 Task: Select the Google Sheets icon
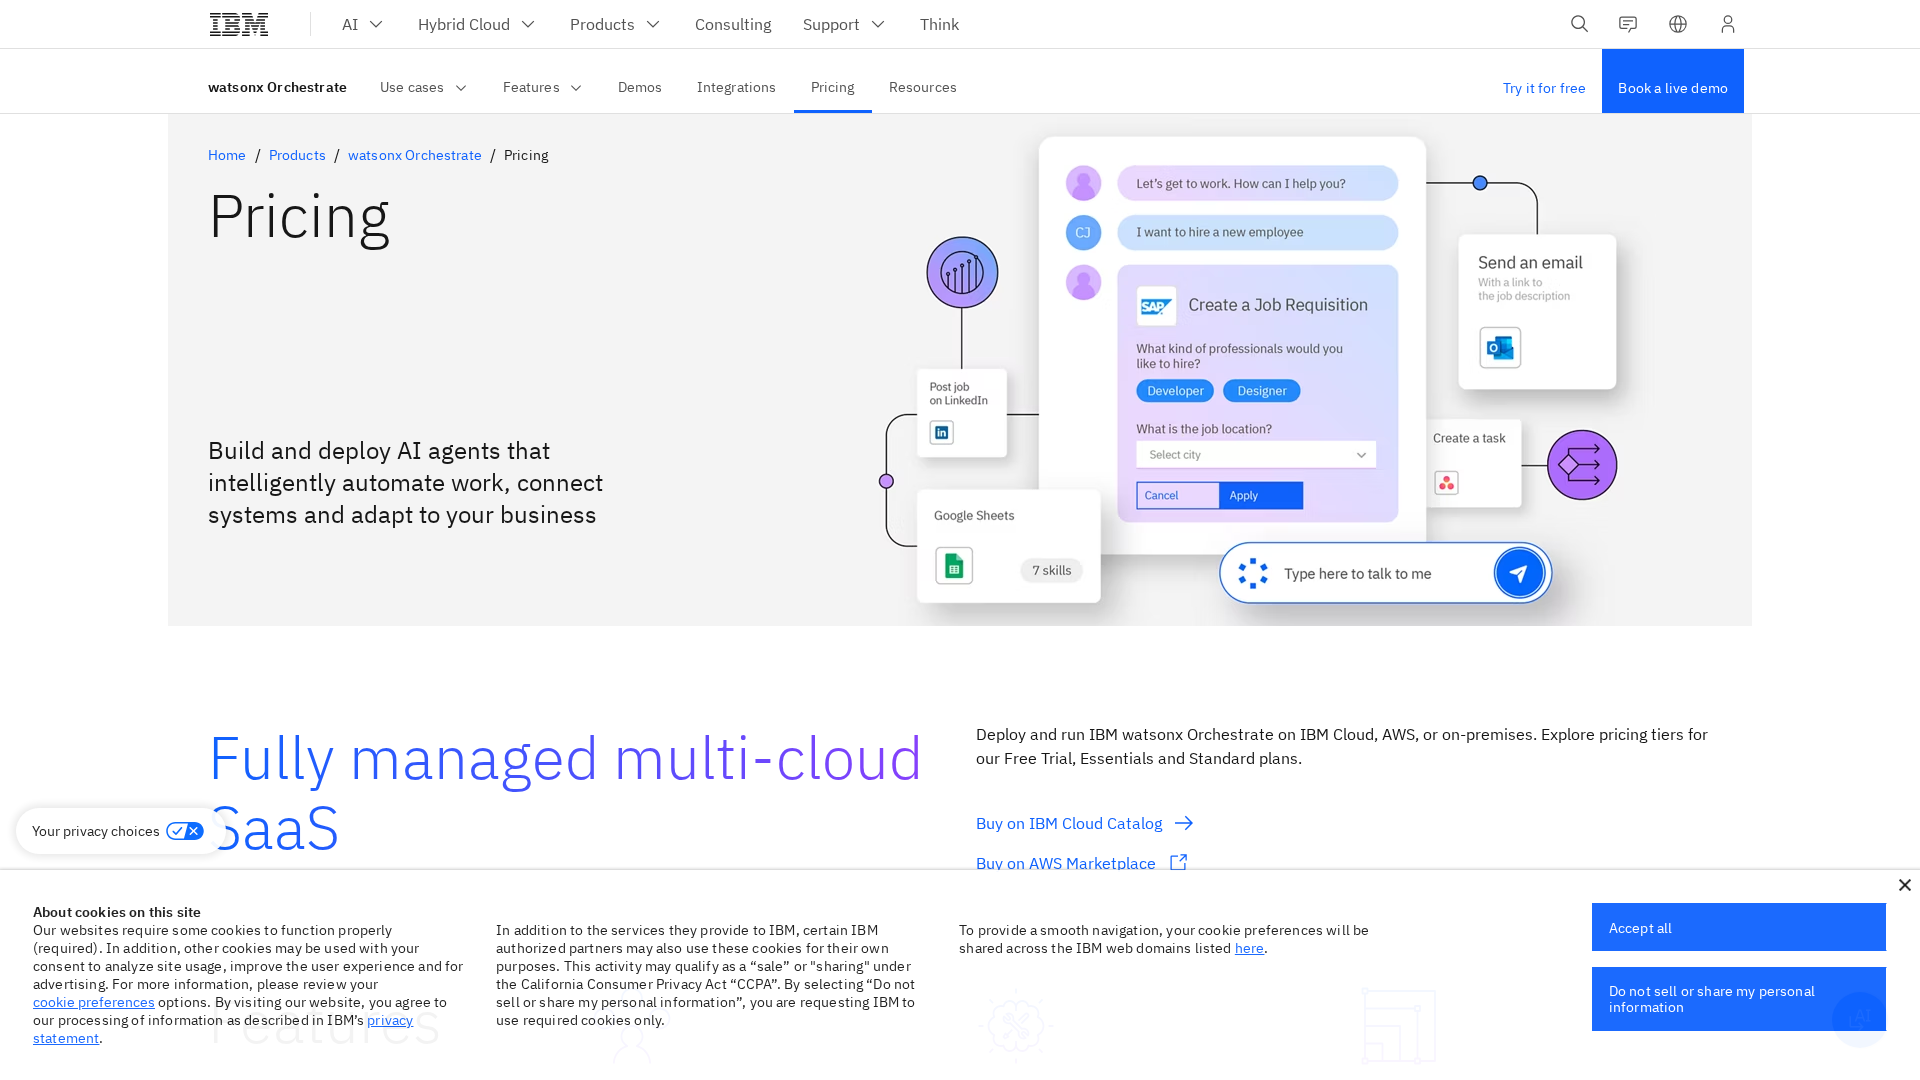[x=954, y=565]
